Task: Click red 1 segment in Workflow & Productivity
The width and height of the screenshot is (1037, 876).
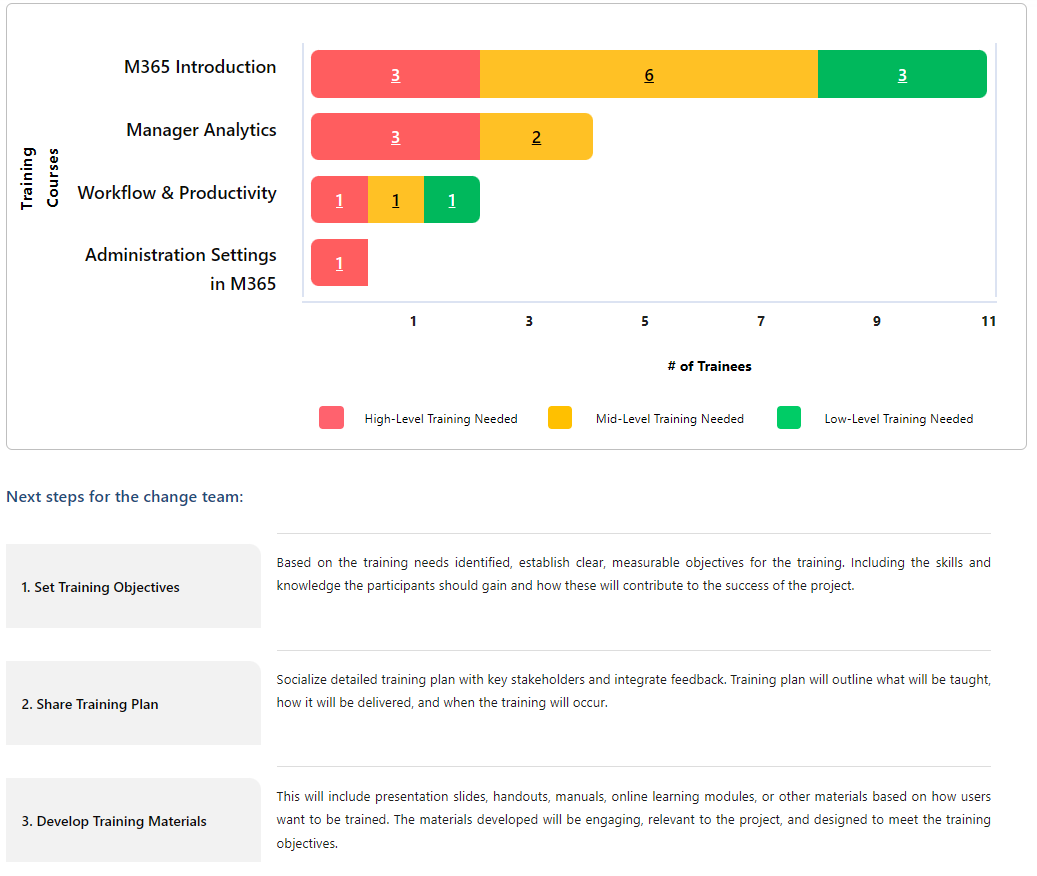Action: 339,200
